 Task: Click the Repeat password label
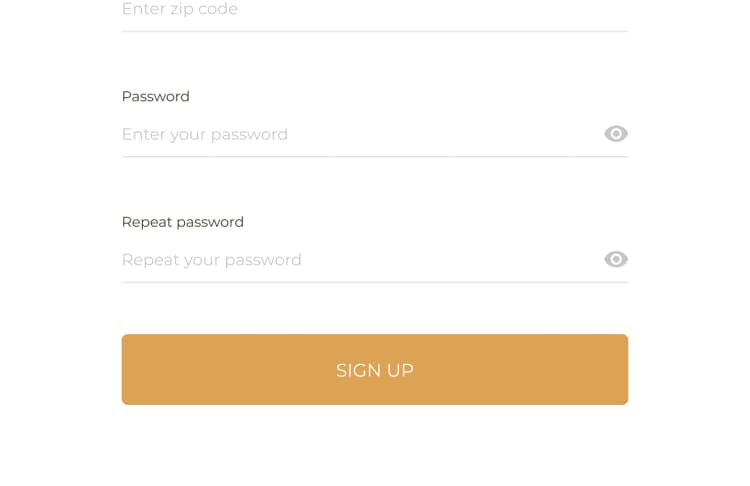[182, 222]
